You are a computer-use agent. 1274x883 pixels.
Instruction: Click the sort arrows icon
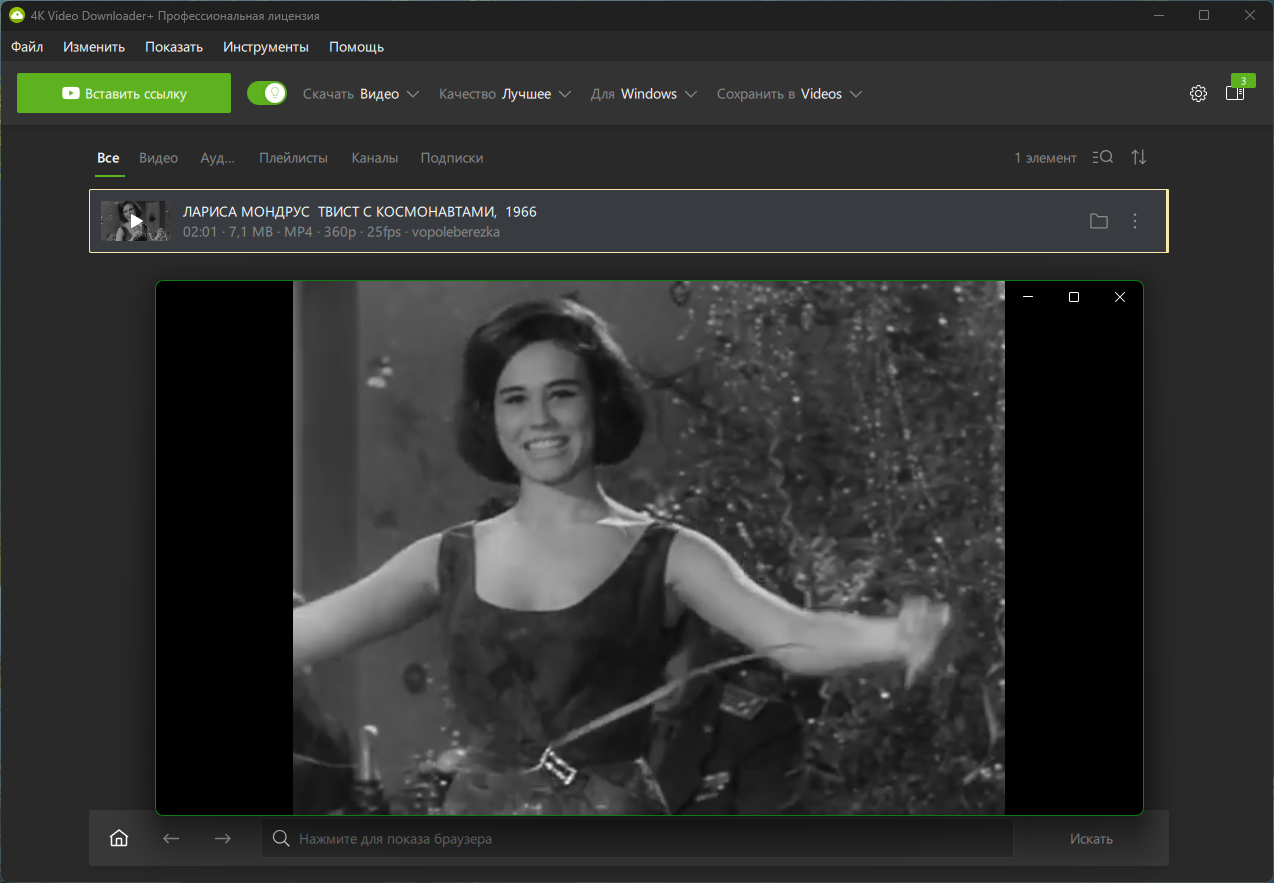click(x=1139, y=157)
